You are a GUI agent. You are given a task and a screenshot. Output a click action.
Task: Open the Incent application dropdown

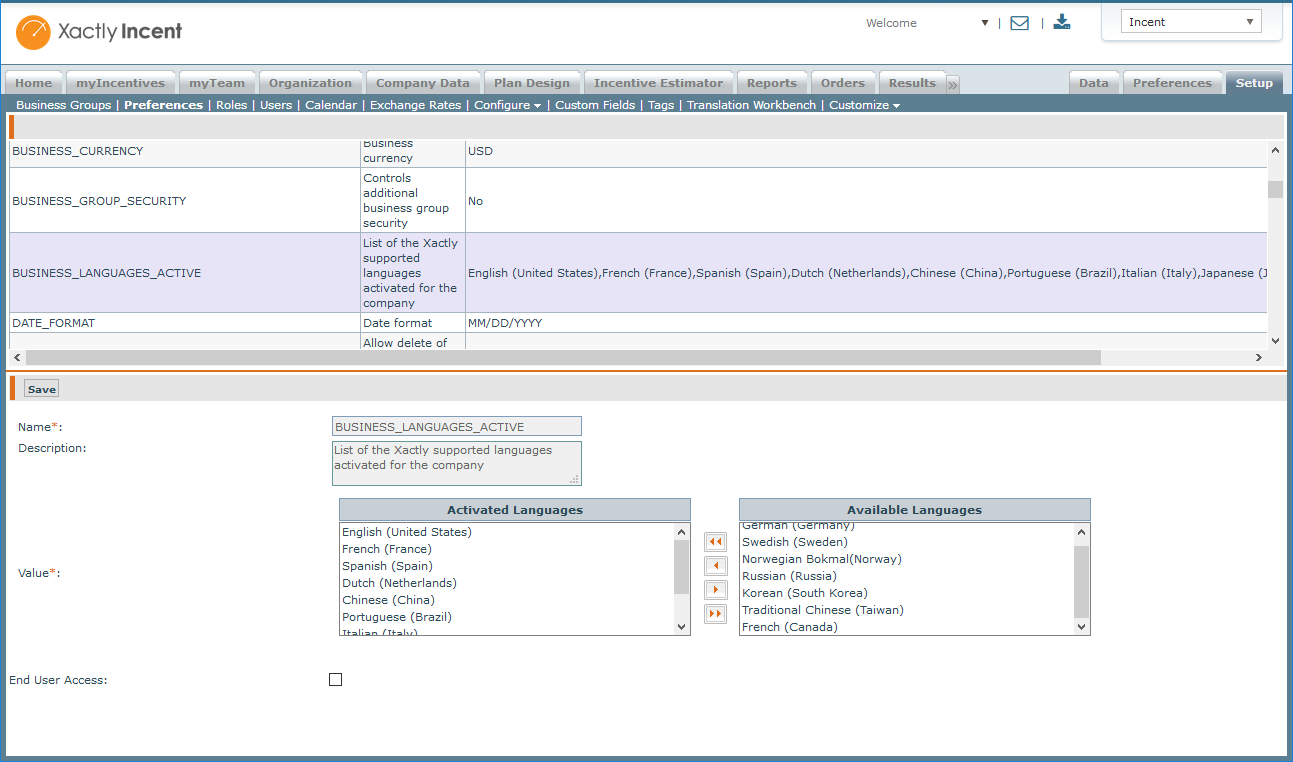point(1190,22)
